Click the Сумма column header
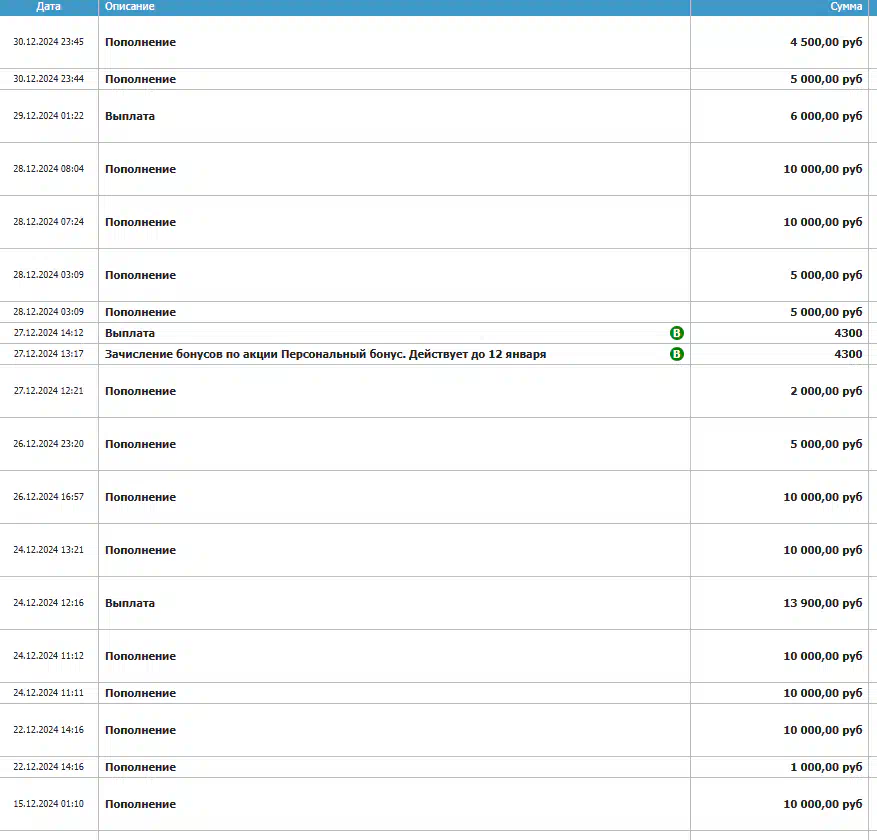 coord(846,7)
